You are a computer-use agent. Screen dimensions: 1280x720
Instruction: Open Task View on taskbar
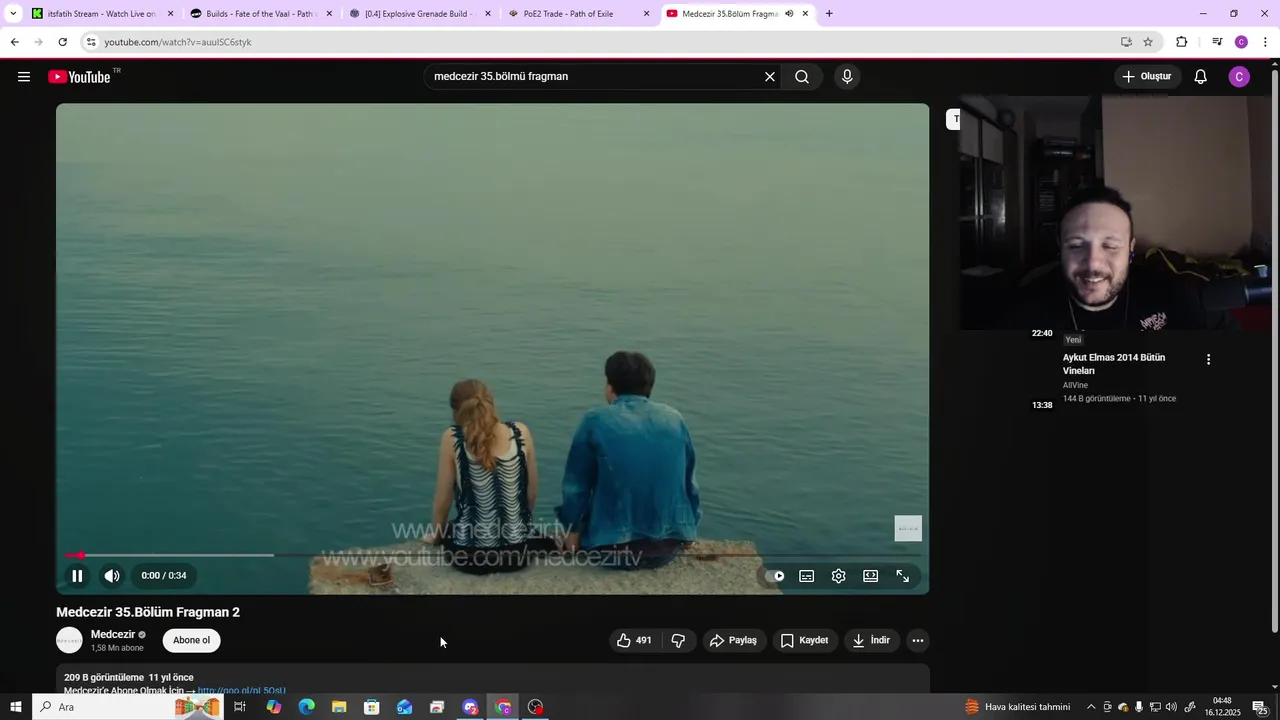[x=240, y=707]
